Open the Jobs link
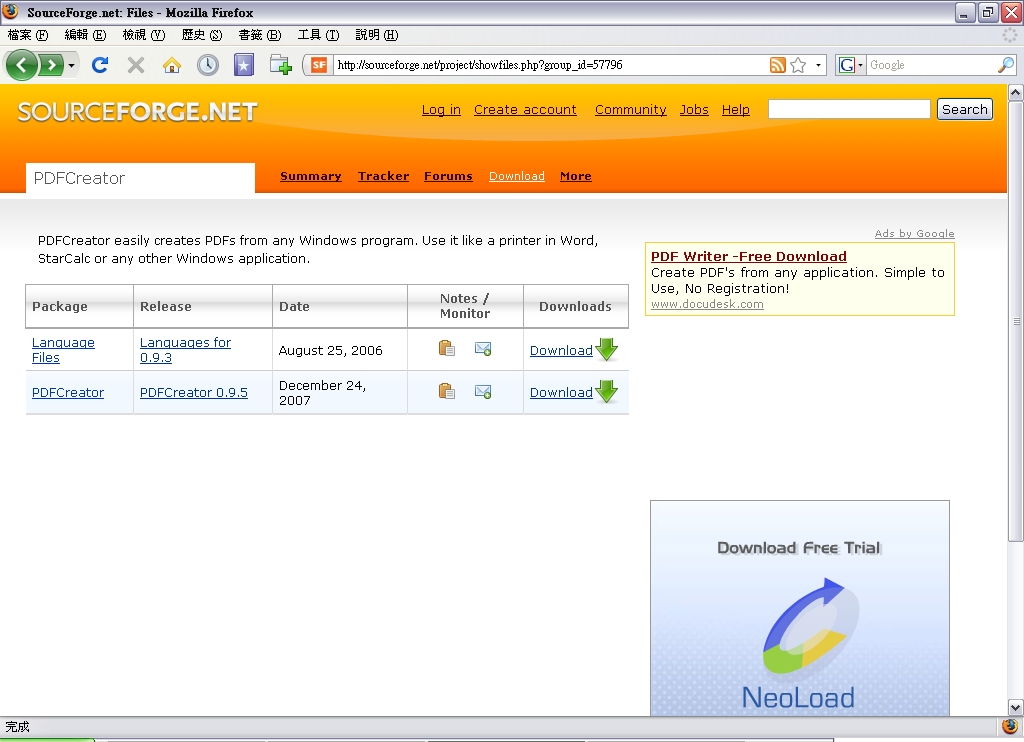The width and height of the screenshot is (1024, 742). [x=694, y=110]
